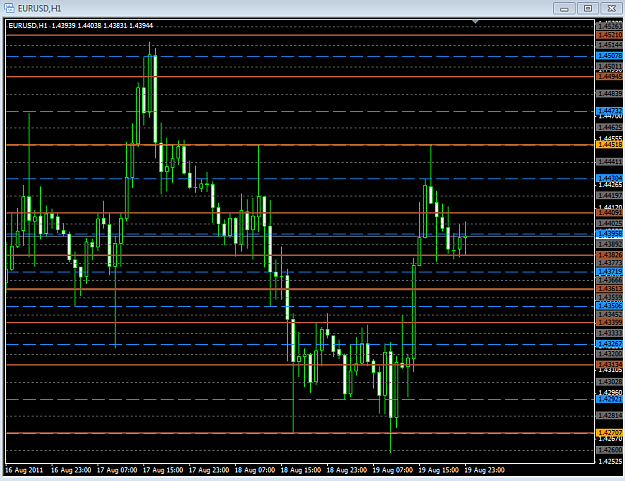Image resolution: width=625 pixels, height=481 pixels.
Task: Select the brown 1.44945 price label
Action: (x=610, y=76)
